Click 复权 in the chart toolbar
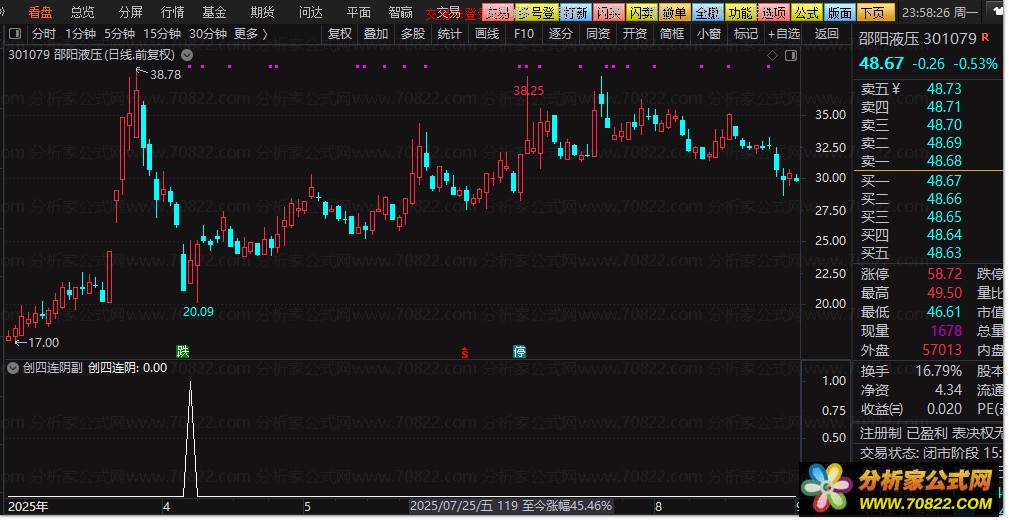Image resolution: width=1009 pixels, height=520 pixels. point(340,33)
